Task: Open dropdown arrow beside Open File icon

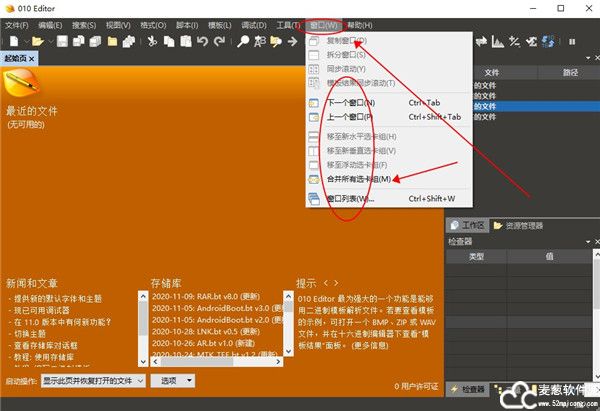Action: coord(50,41)
